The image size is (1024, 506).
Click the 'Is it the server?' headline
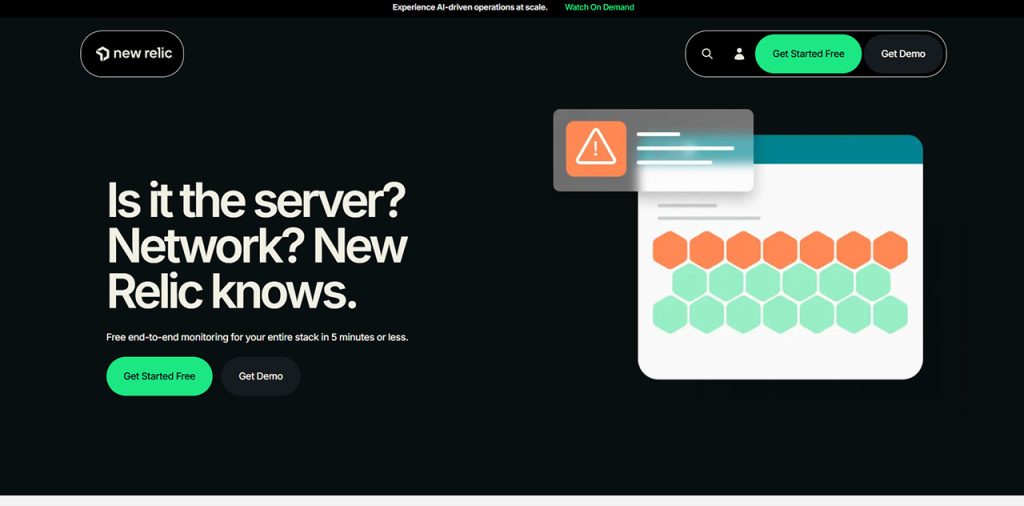coord(257,246)
